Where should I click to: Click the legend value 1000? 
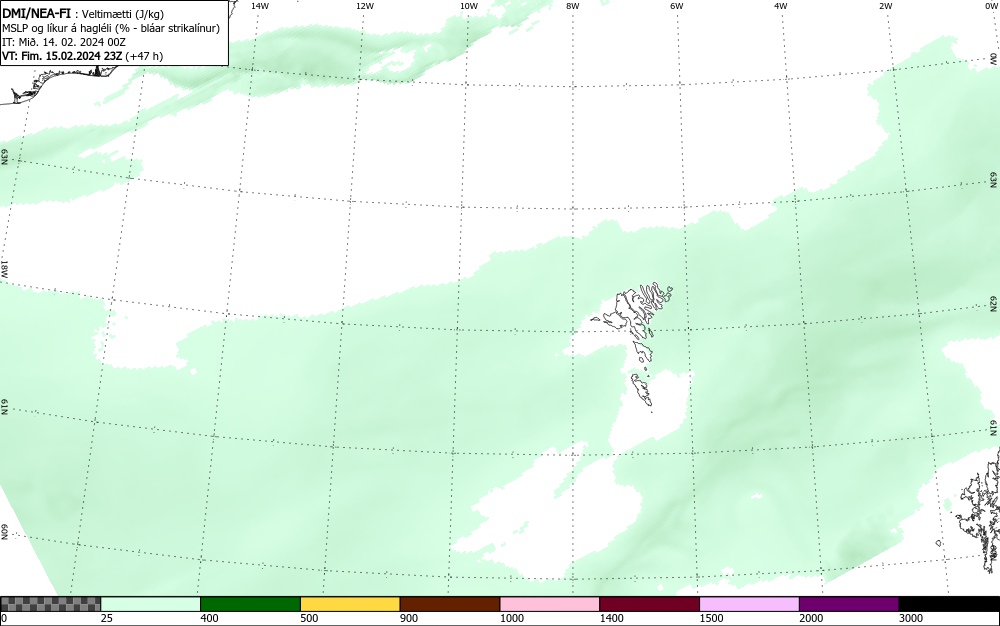click(511, 618)
